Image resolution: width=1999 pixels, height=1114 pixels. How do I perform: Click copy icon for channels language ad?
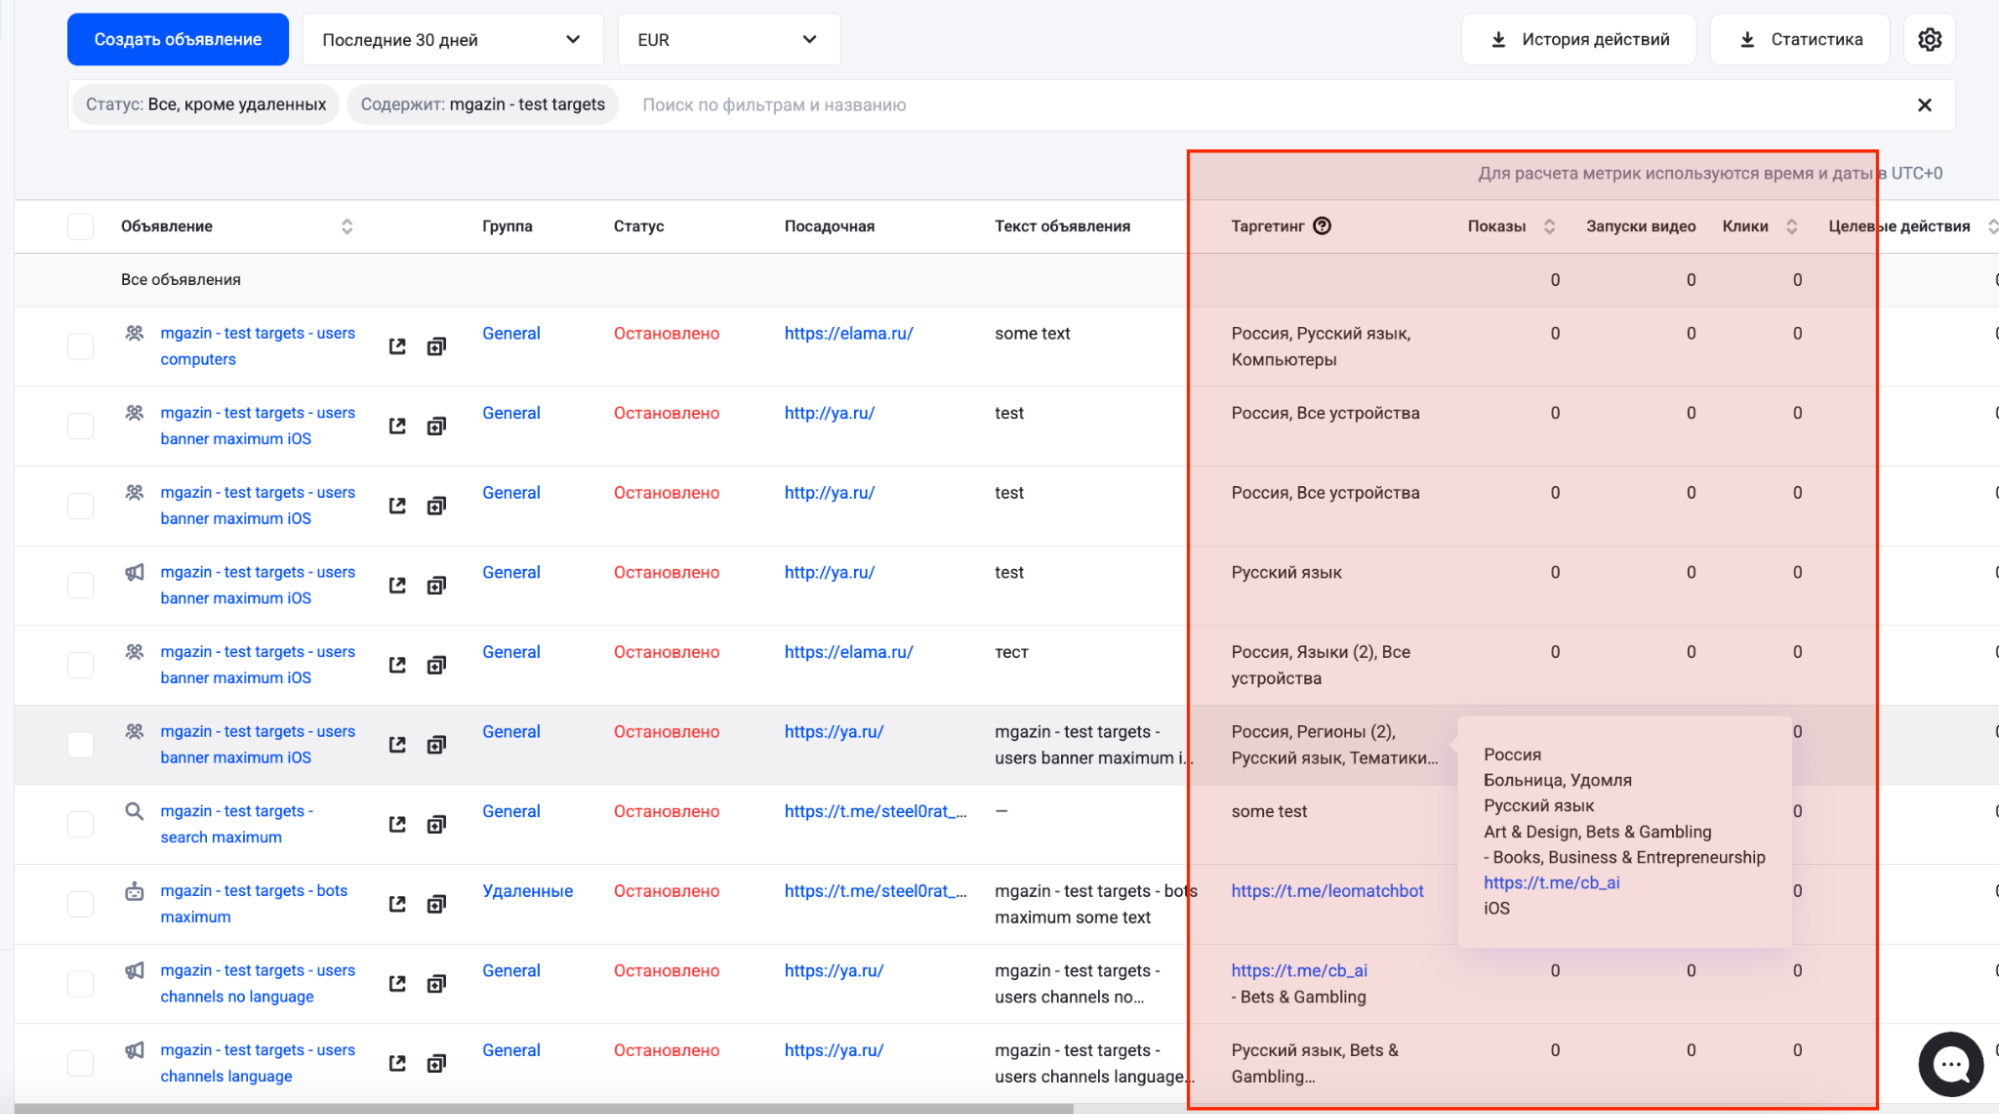tap(436, 1063)
